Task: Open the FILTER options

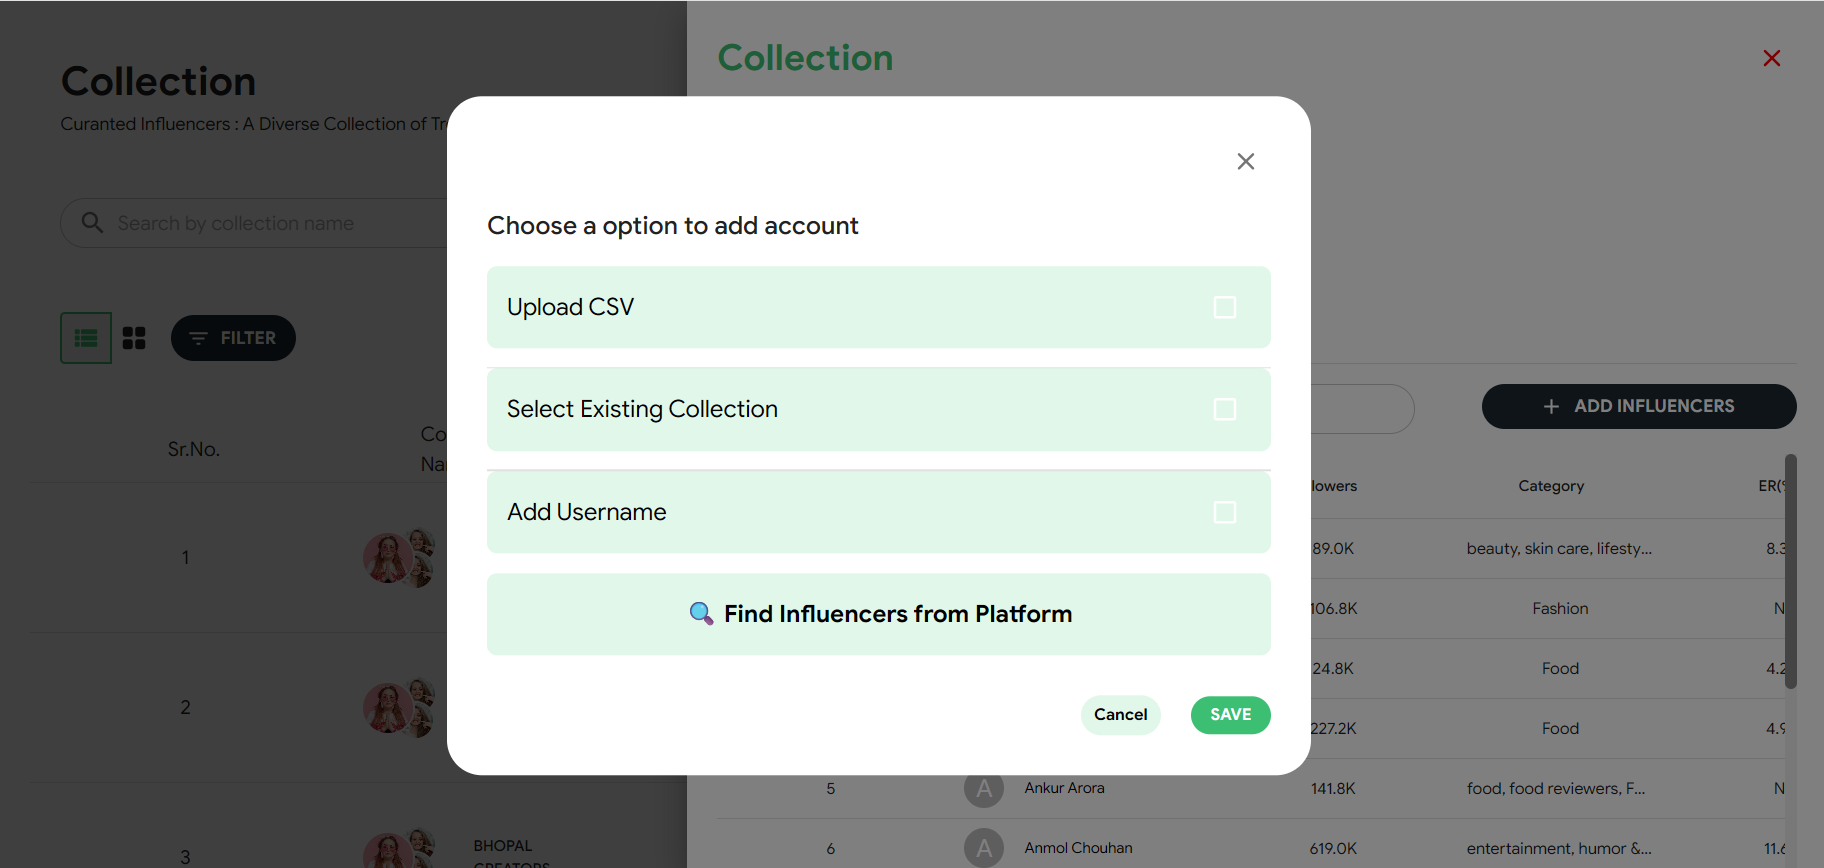Action: [x=233, y=338]
